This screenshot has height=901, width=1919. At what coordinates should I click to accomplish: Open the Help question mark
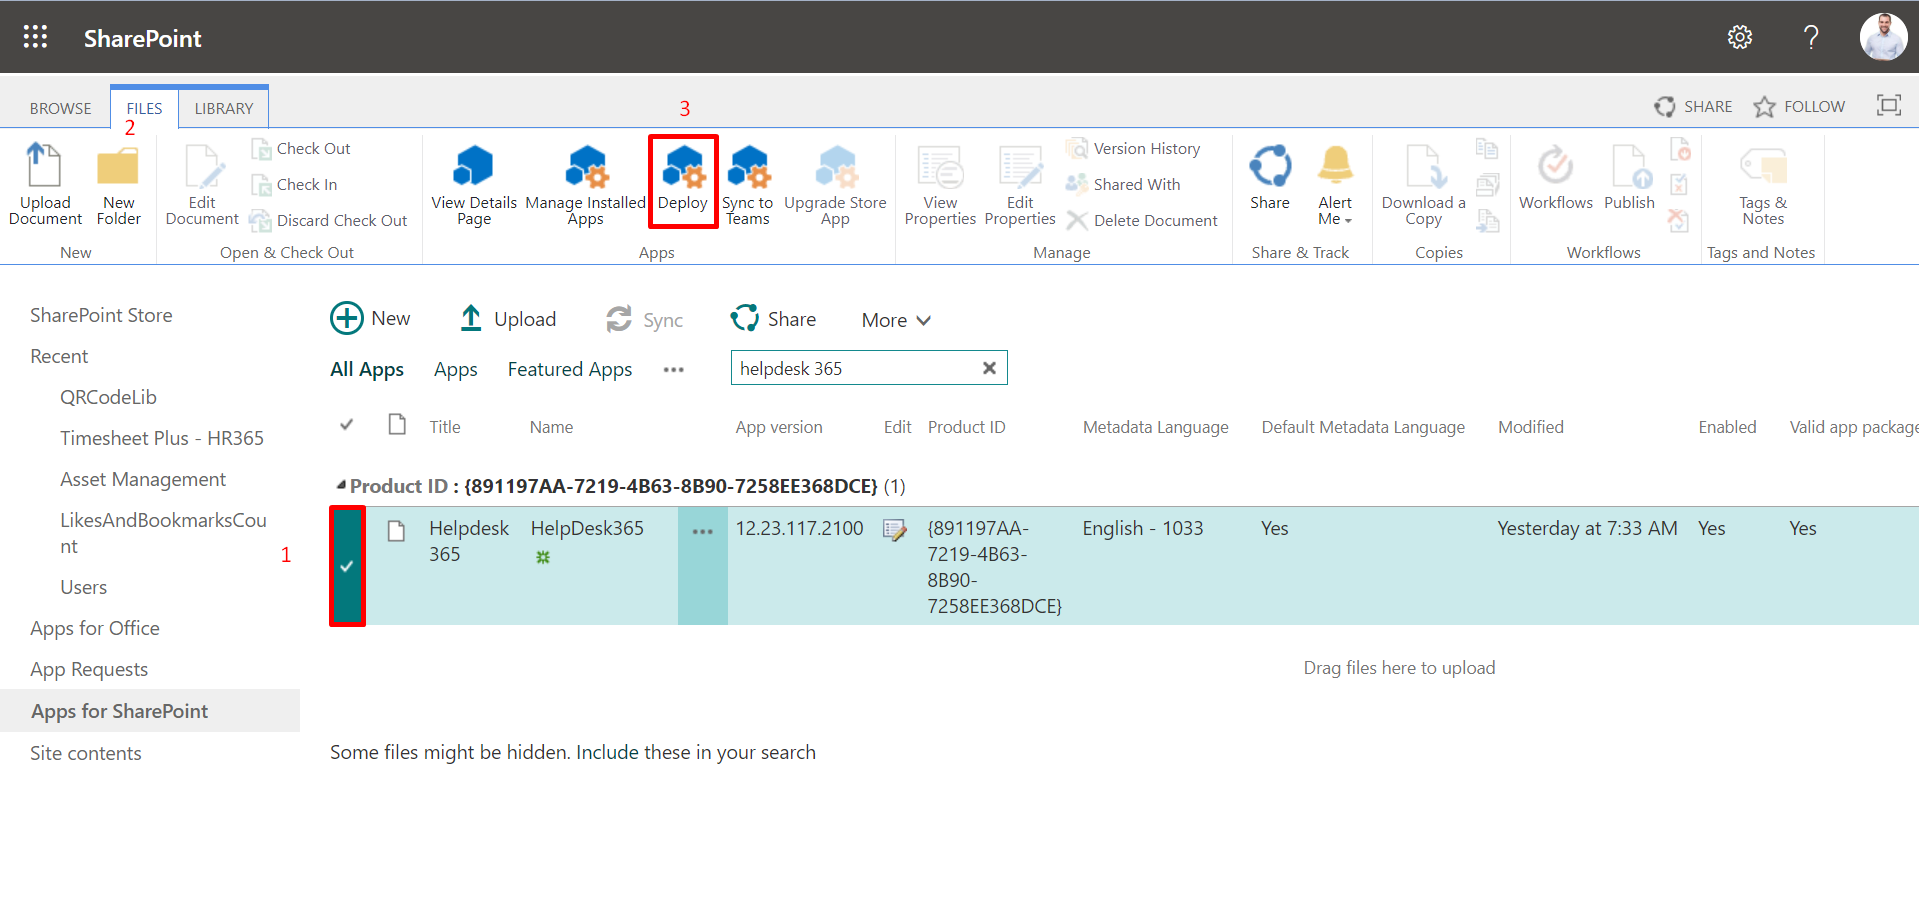pyautogui.click(x=1811, y=37)
